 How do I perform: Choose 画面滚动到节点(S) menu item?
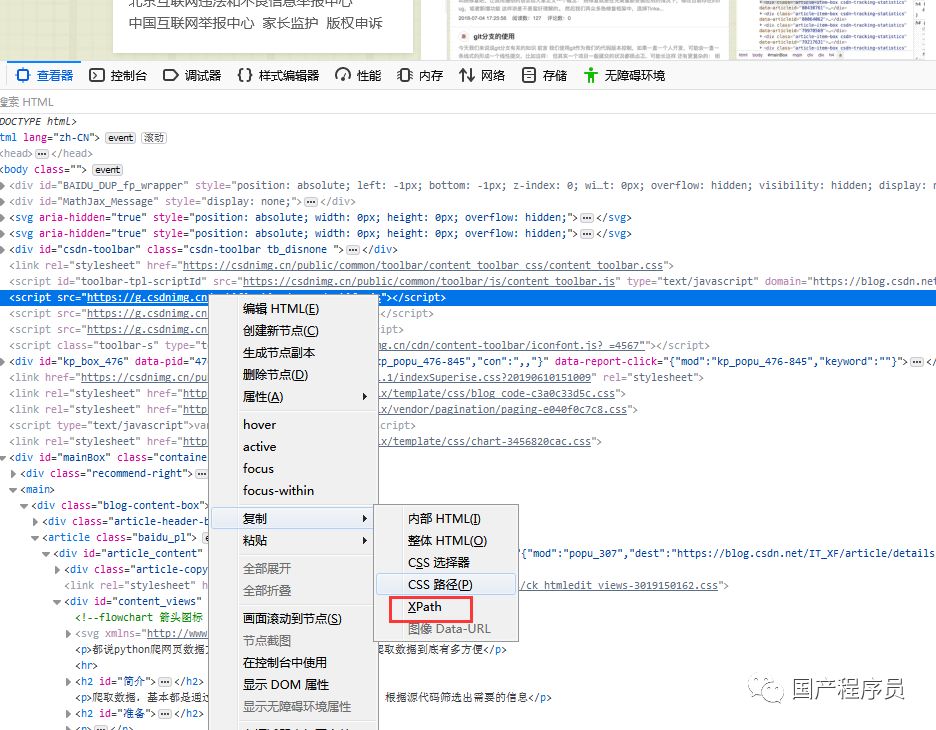point(294,619)
